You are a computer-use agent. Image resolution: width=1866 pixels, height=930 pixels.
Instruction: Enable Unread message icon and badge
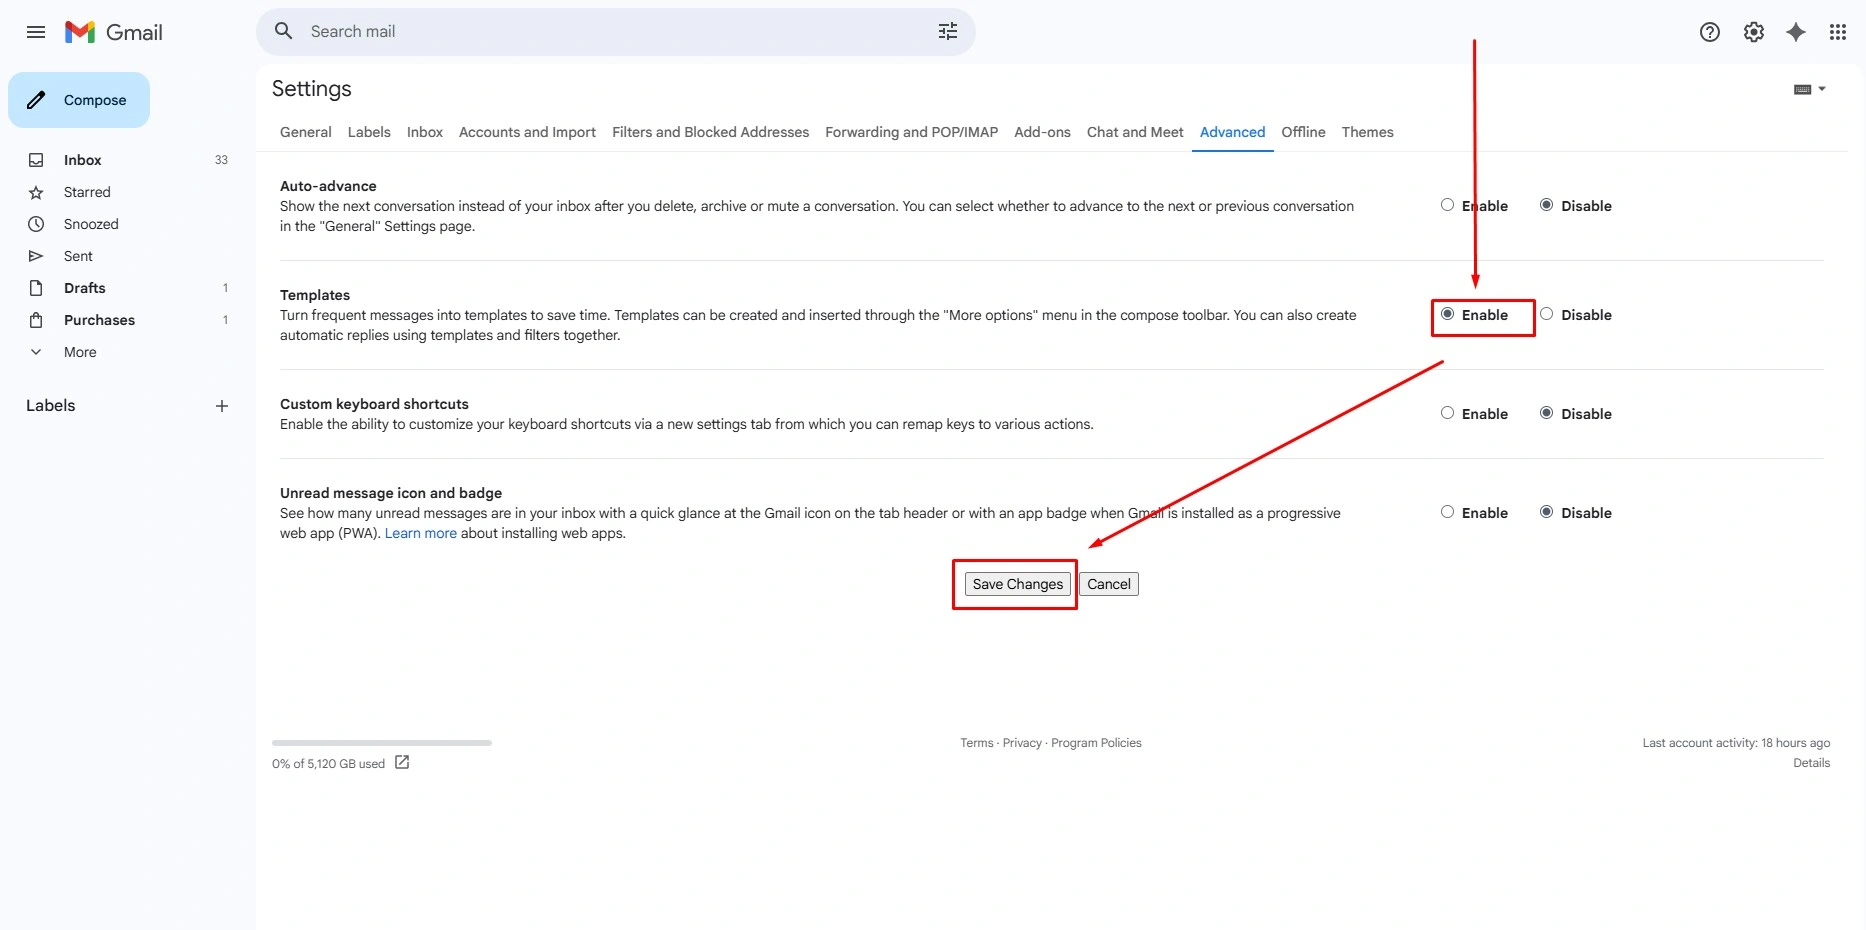pos(1447,512)
